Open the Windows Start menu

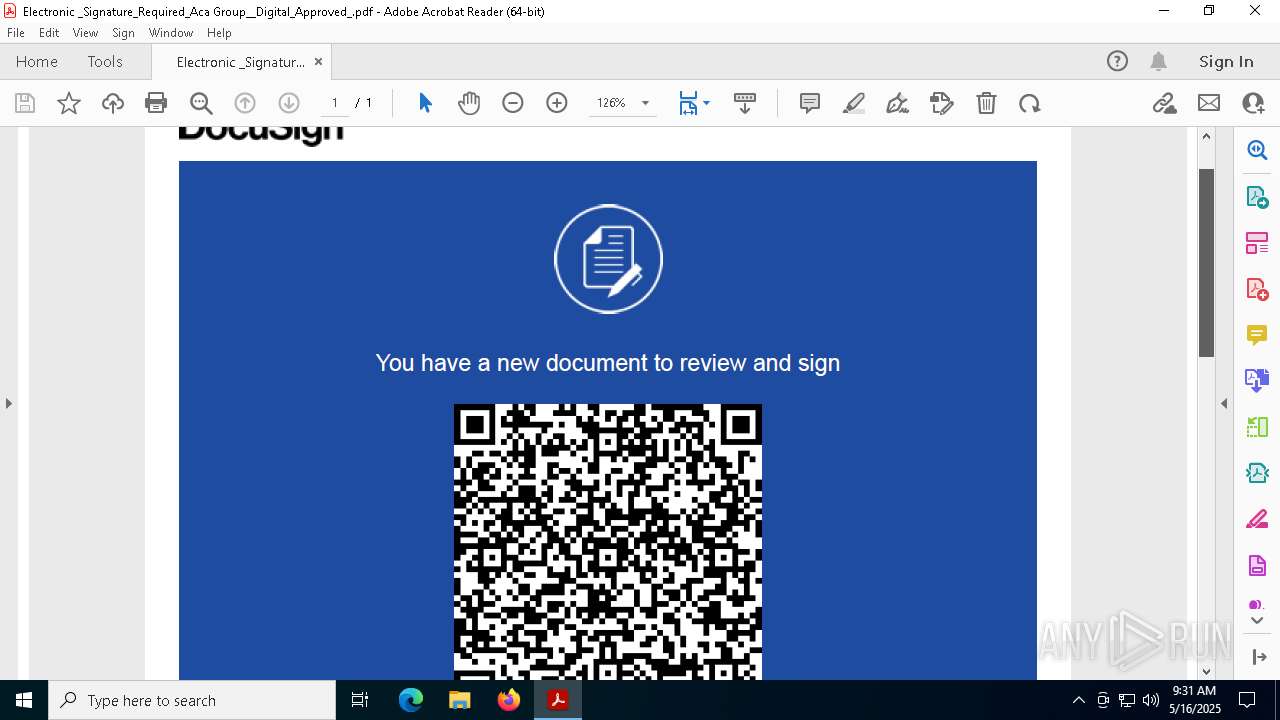pos(24,700)
